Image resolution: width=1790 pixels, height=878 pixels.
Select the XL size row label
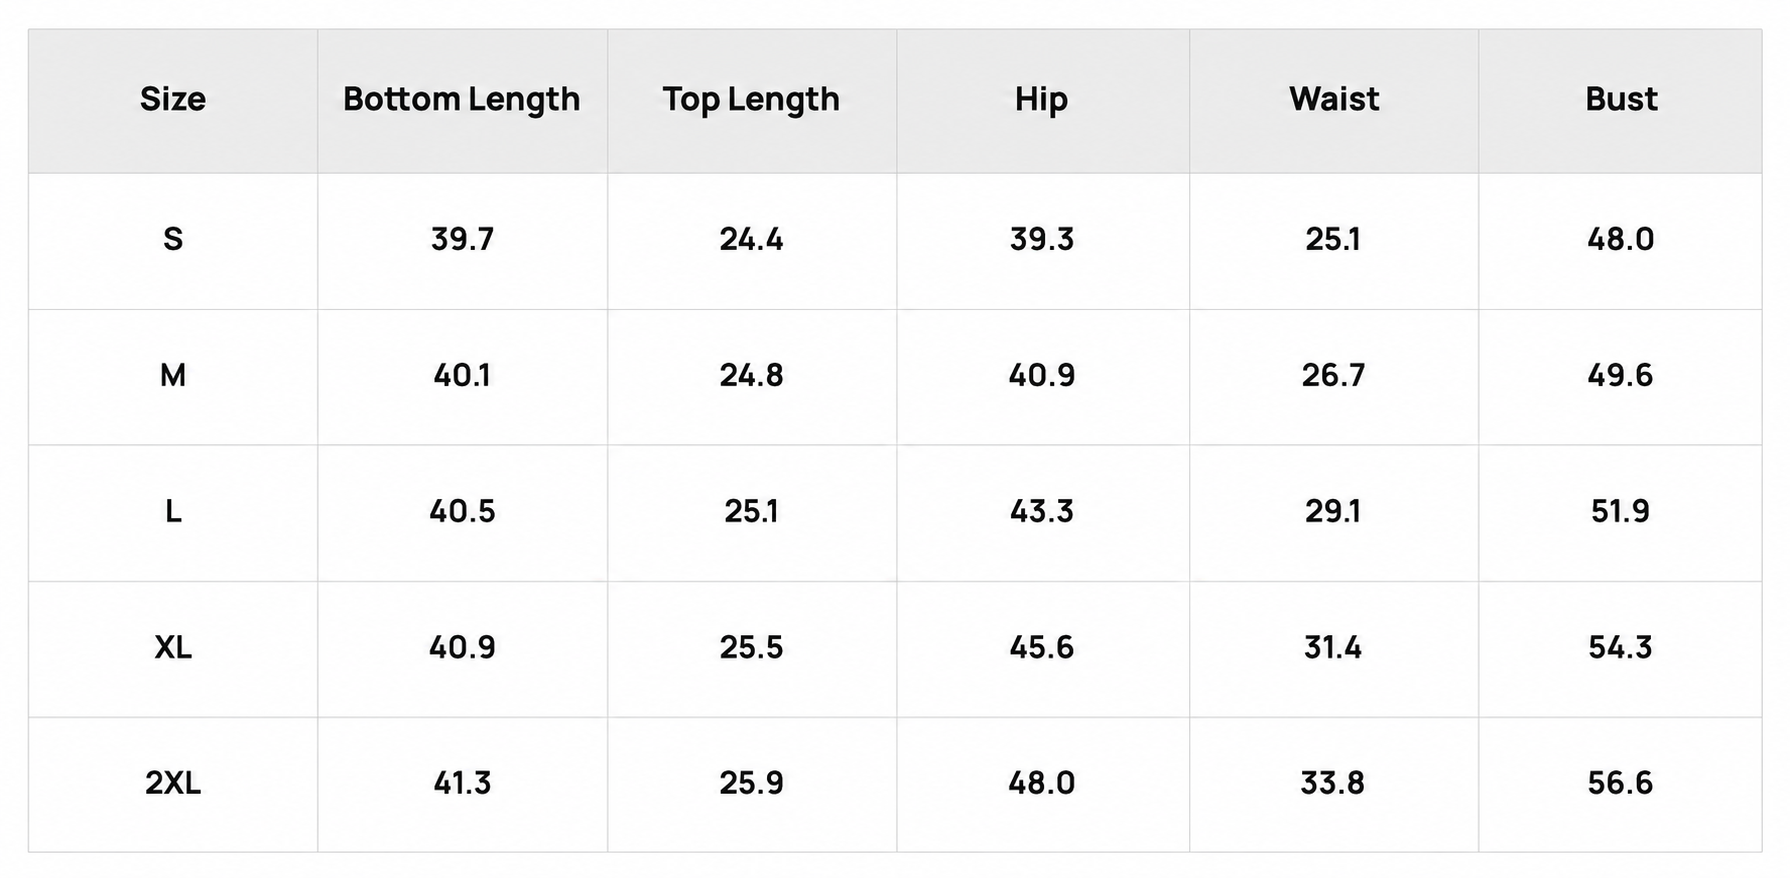[x=173, y=647]
